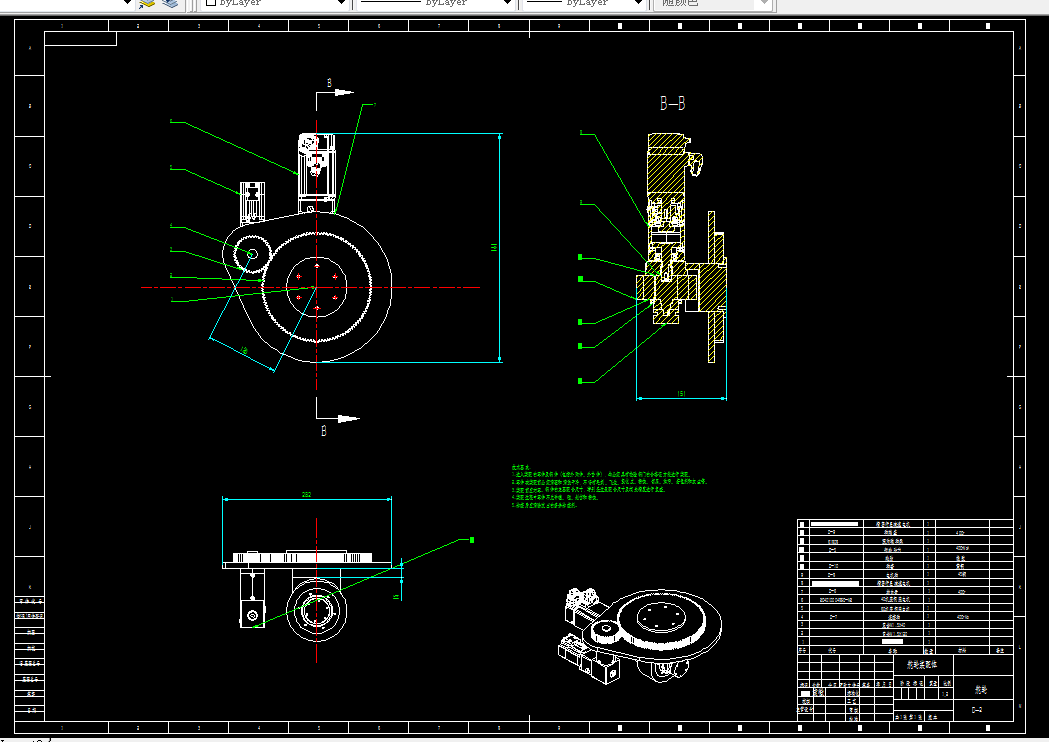Image resolution: width=1049 pixels, height=742 pixels.
Task: Click the small pinion gear center
Action: 252,254
